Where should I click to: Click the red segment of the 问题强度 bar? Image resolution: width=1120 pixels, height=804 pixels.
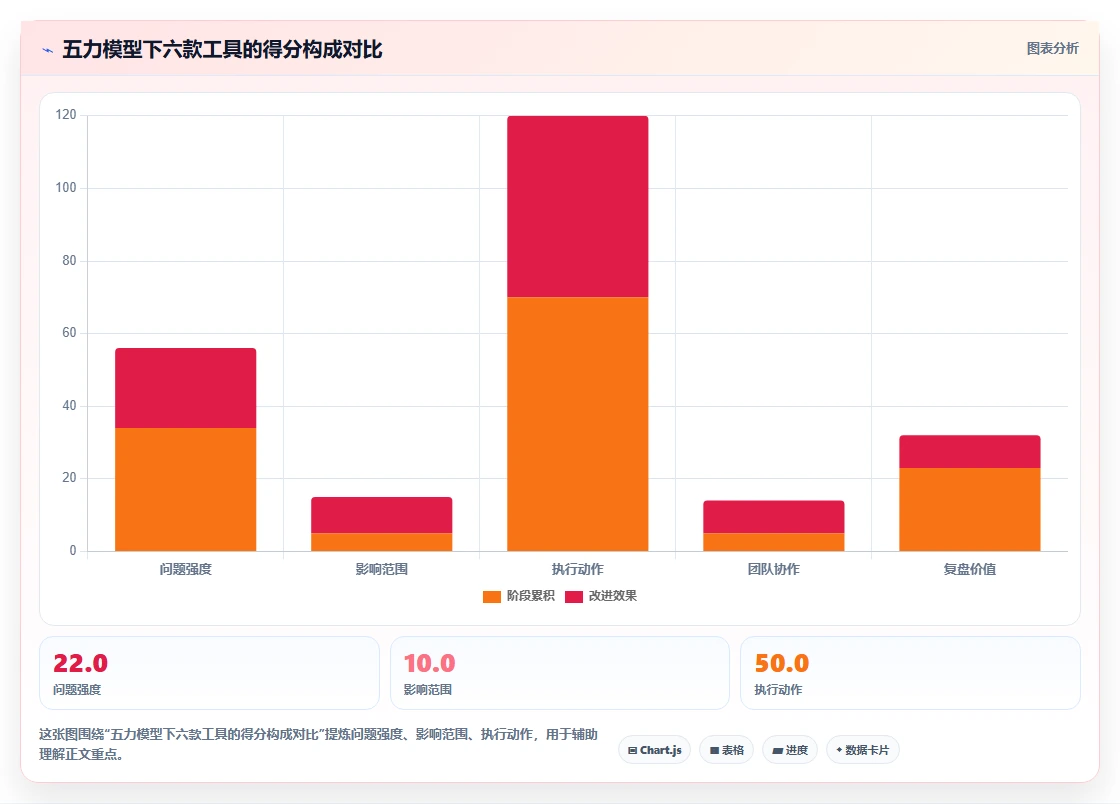coord(186,388)
